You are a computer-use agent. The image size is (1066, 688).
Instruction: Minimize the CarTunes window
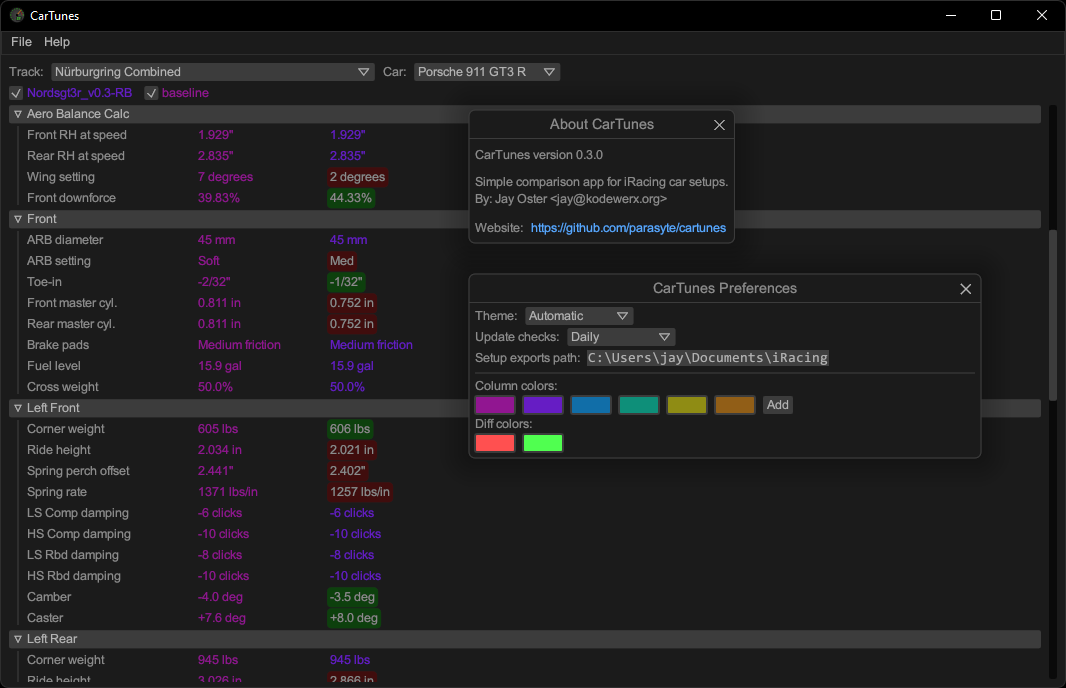(951, 15)
